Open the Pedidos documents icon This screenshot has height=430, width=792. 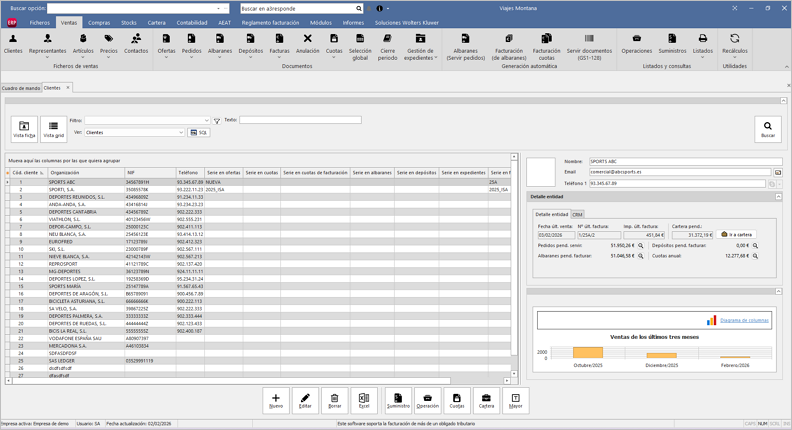pos(191,45)
